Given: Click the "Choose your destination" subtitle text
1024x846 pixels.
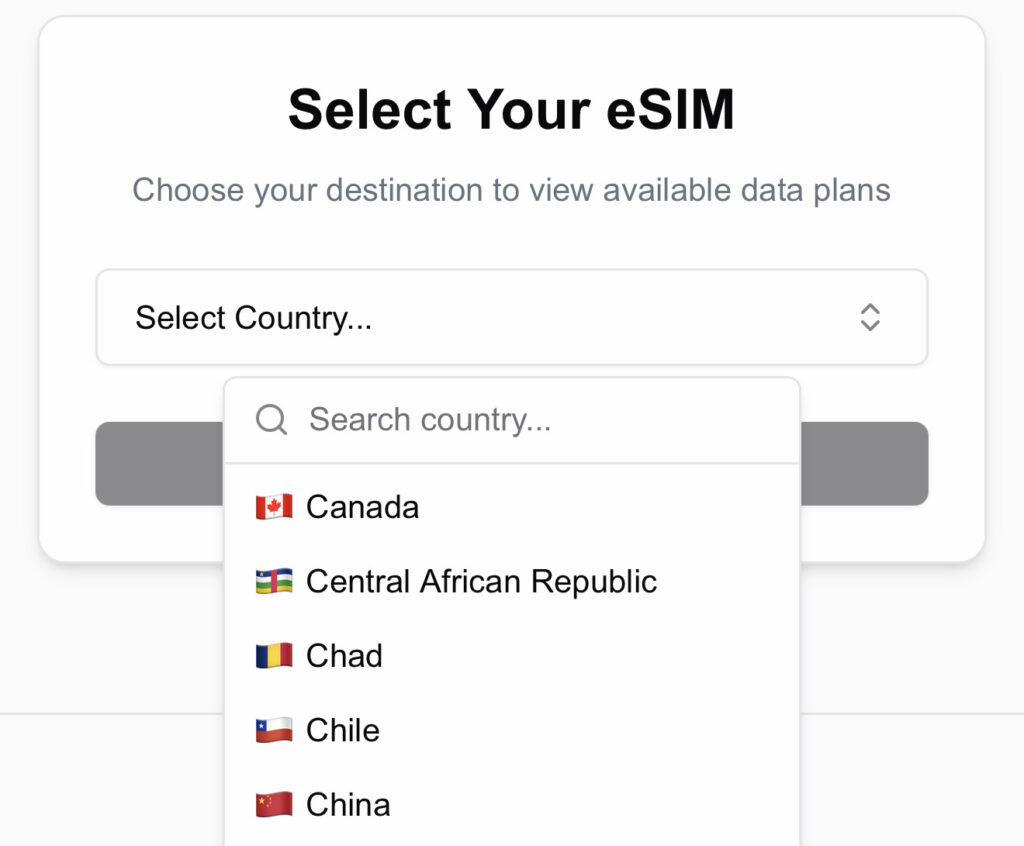Looking at the screenshot, I should (511, 190).
